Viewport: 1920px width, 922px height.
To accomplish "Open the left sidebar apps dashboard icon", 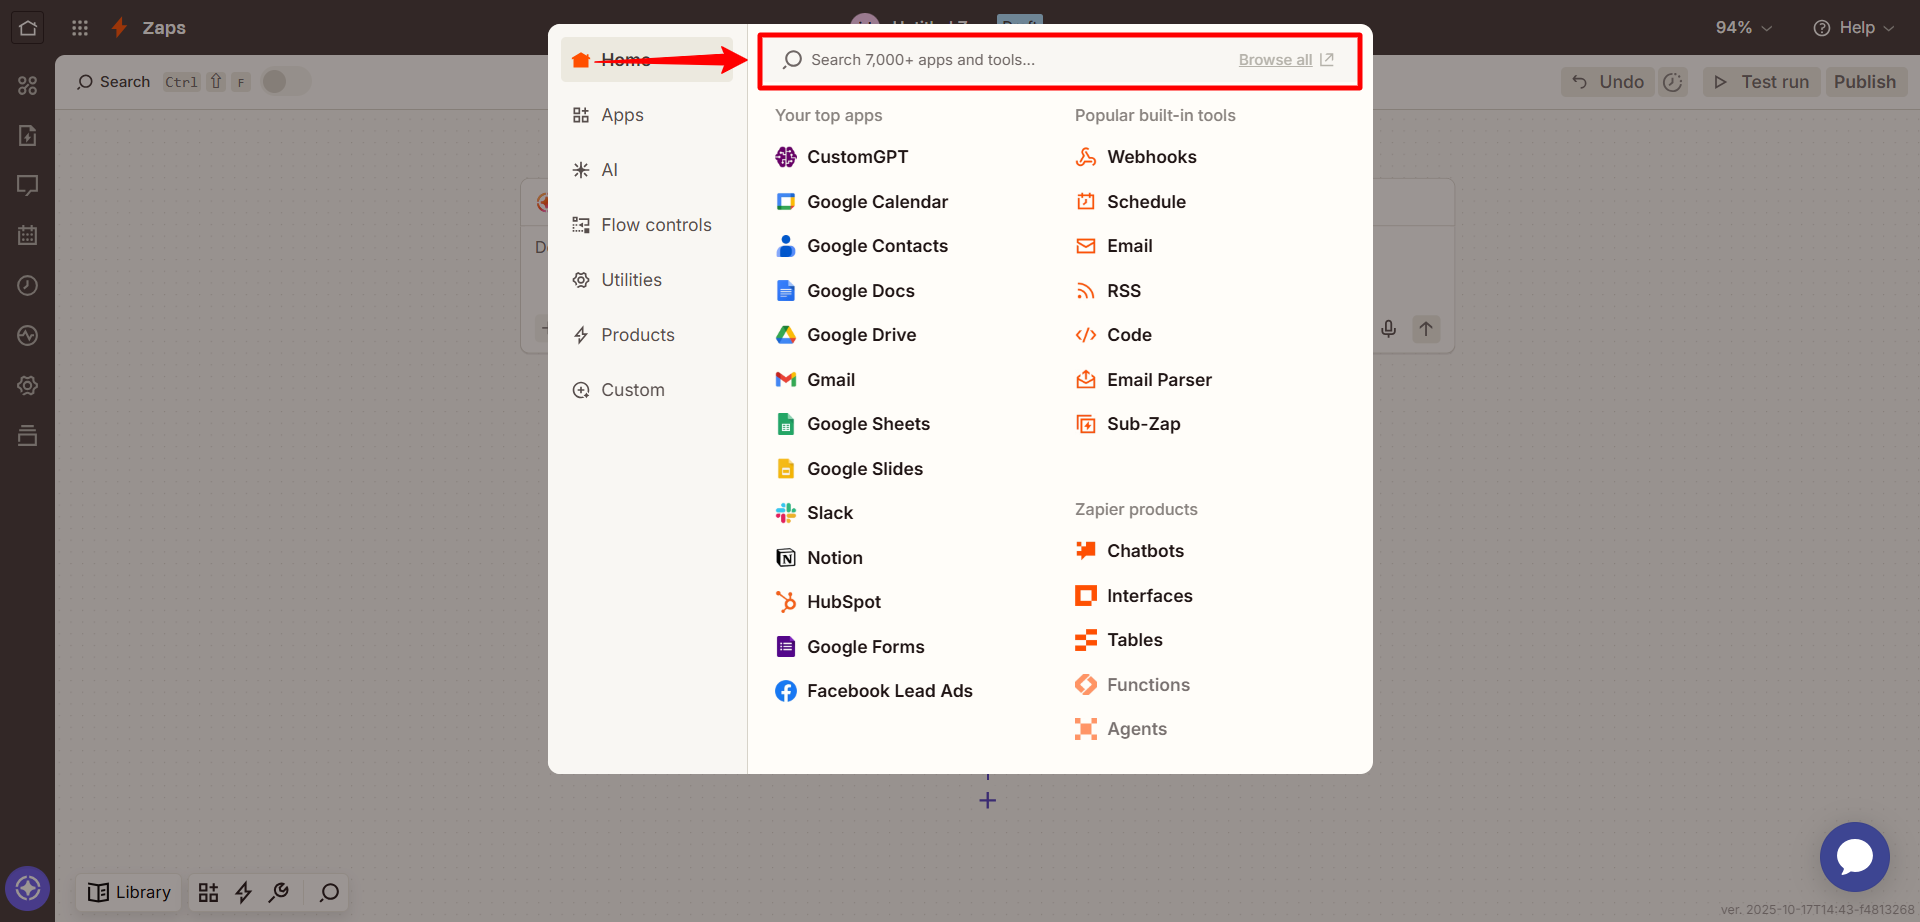I will point(27,85).
